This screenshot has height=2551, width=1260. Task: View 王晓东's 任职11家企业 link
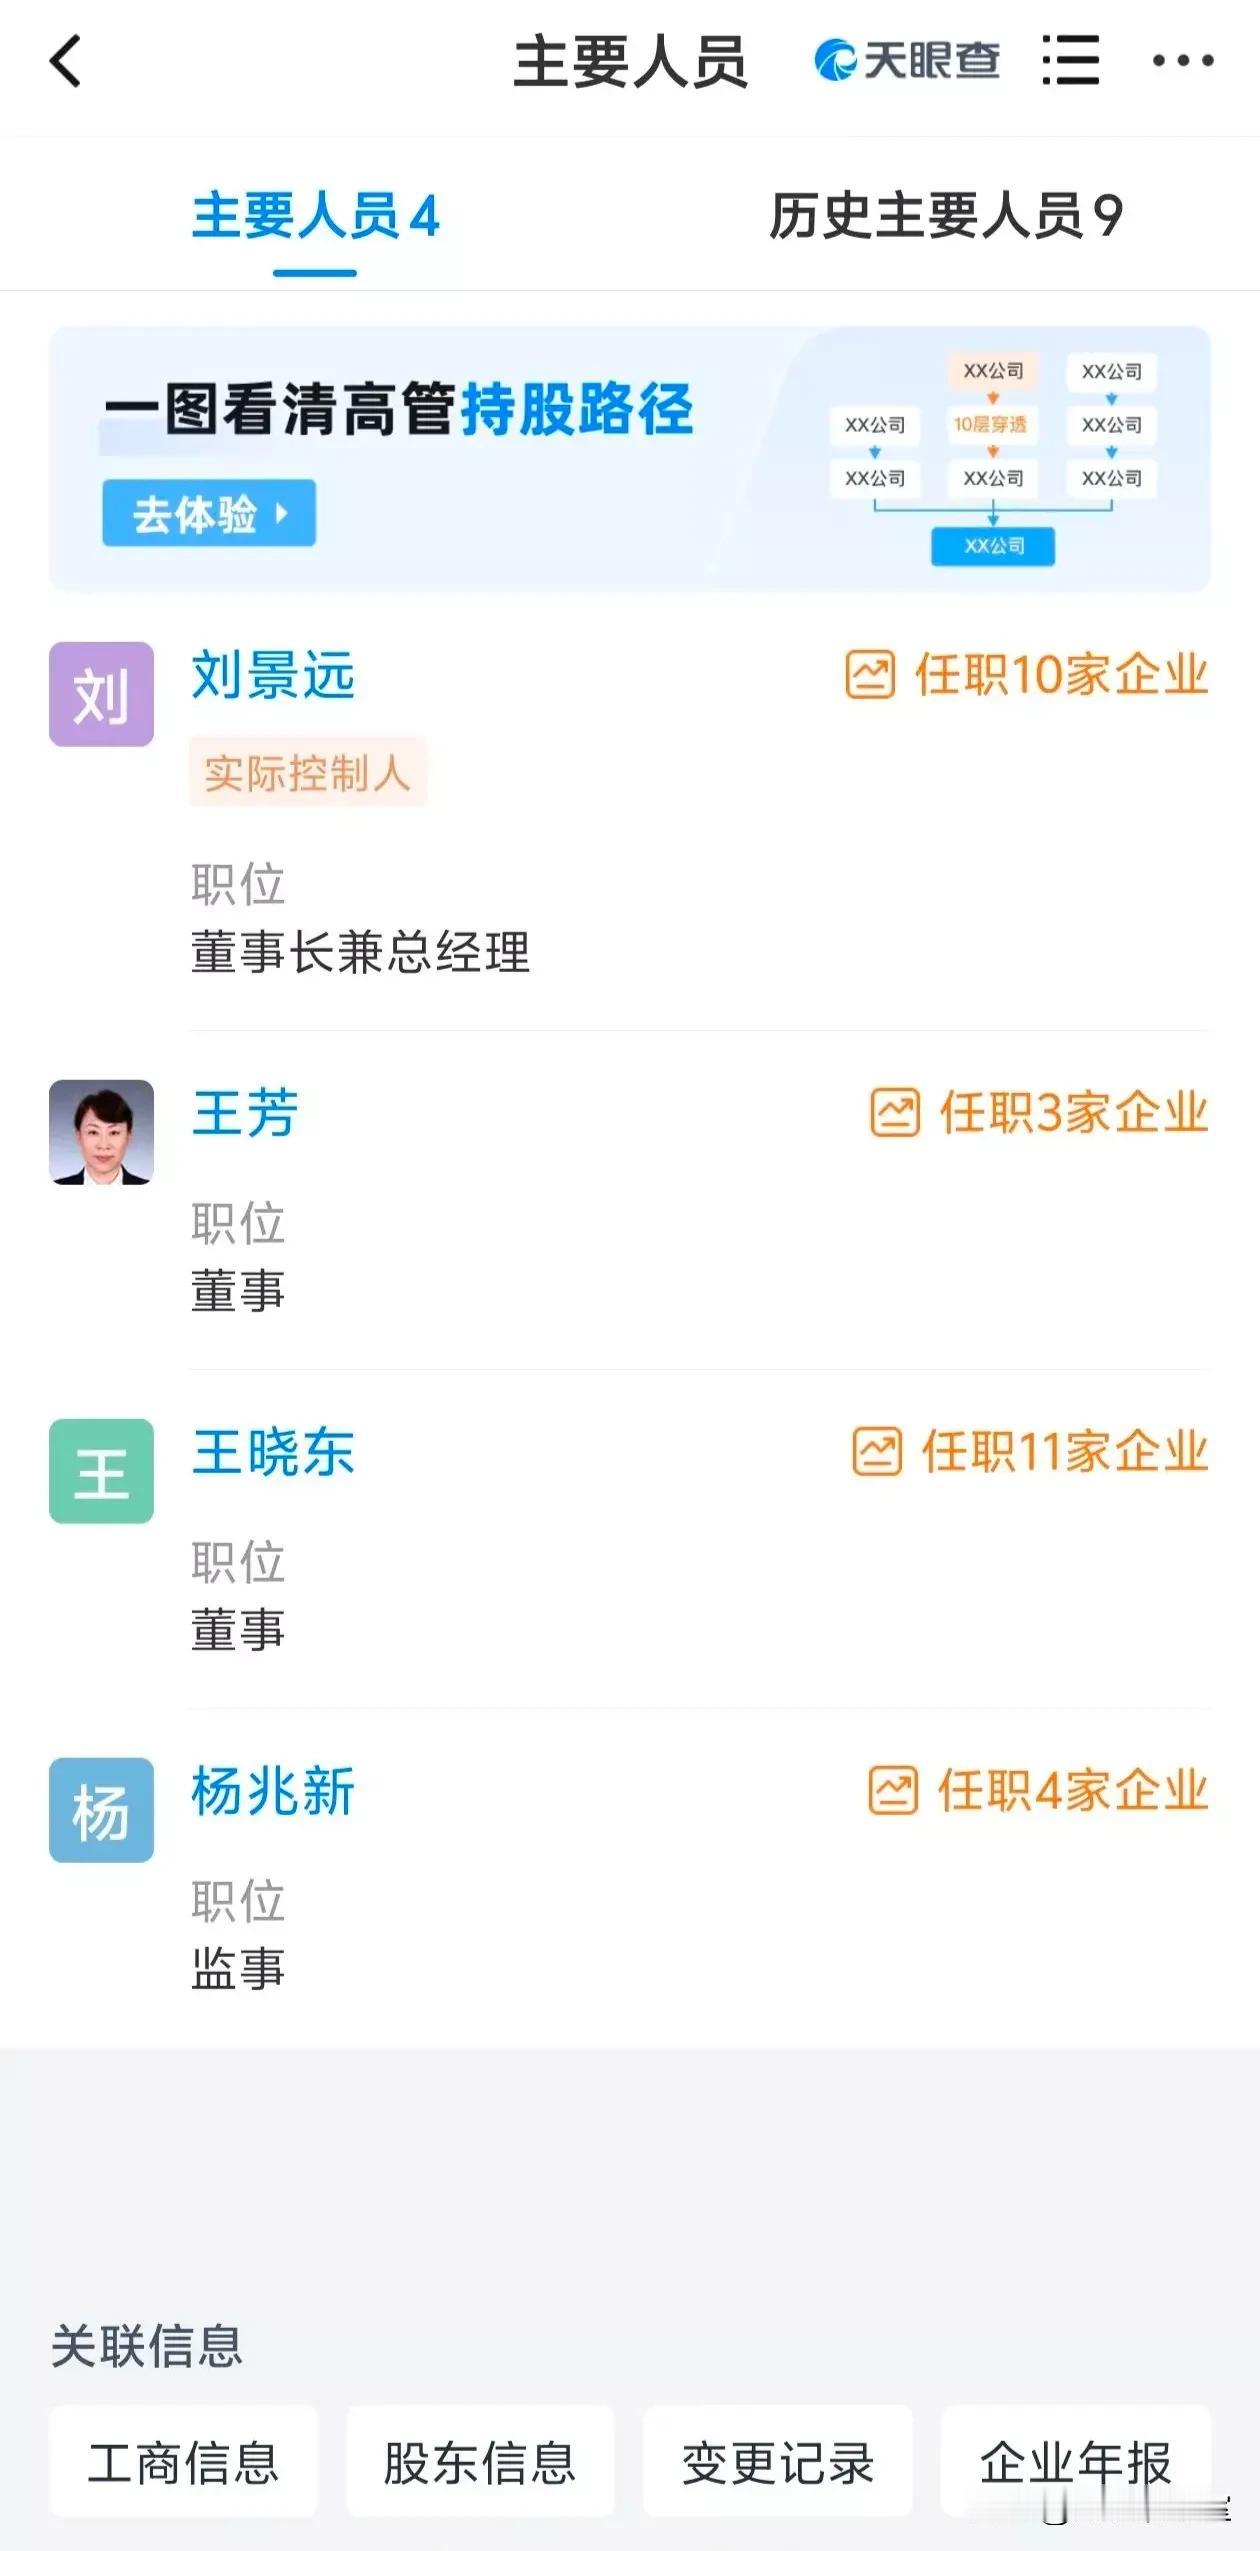click(x=1064, y=1451)
